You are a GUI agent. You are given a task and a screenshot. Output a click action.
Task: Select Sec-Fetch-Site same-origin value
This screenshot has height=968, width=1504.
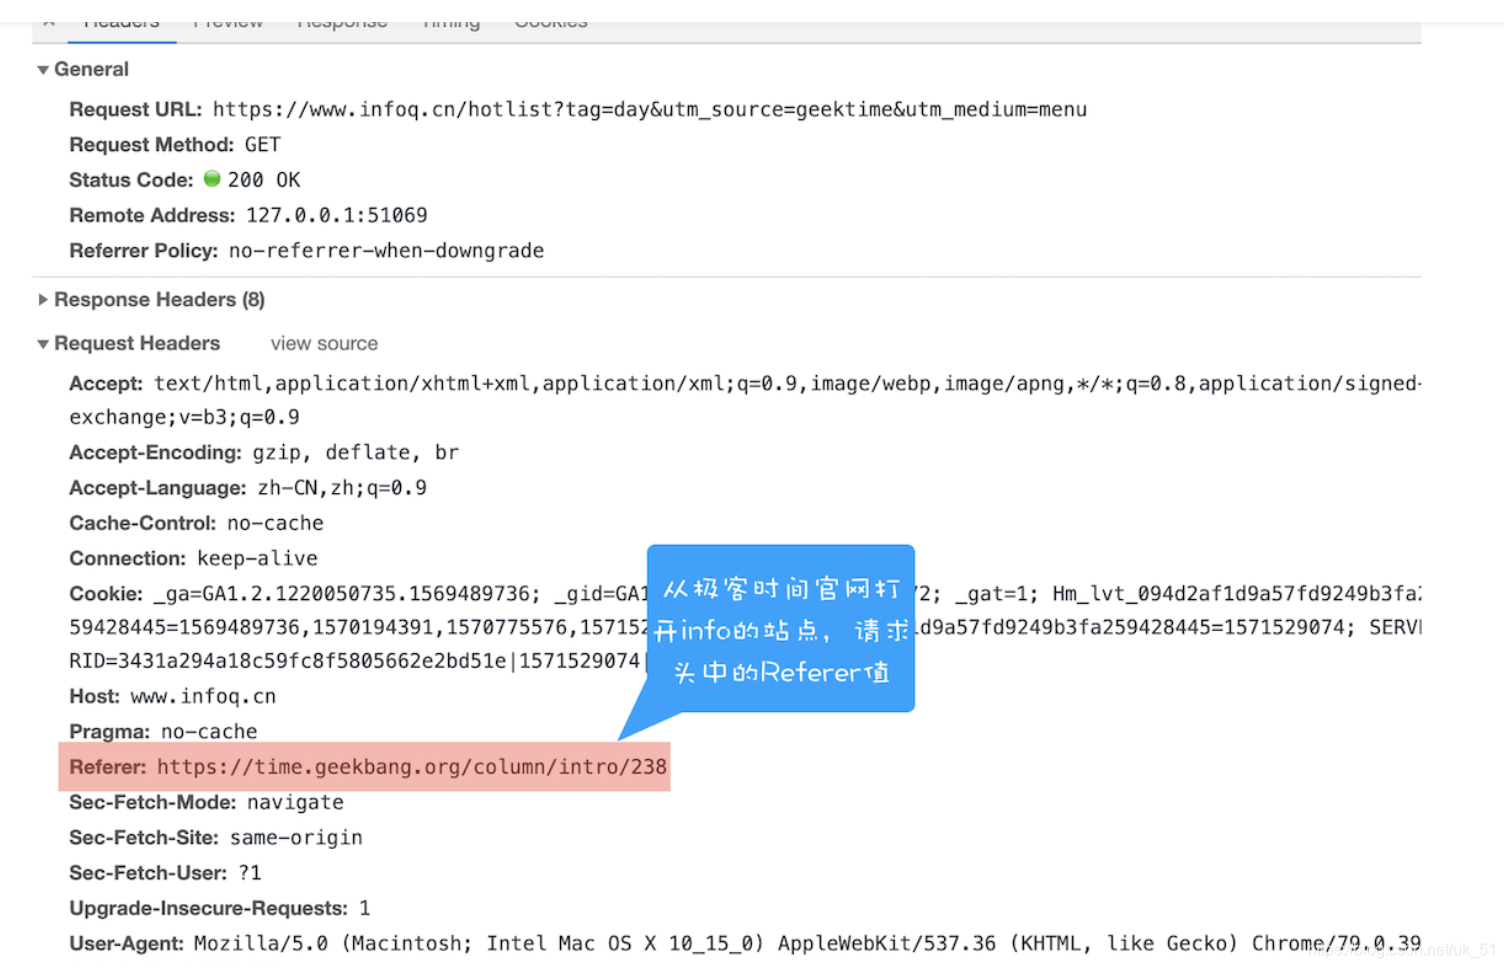click(296, 838)
